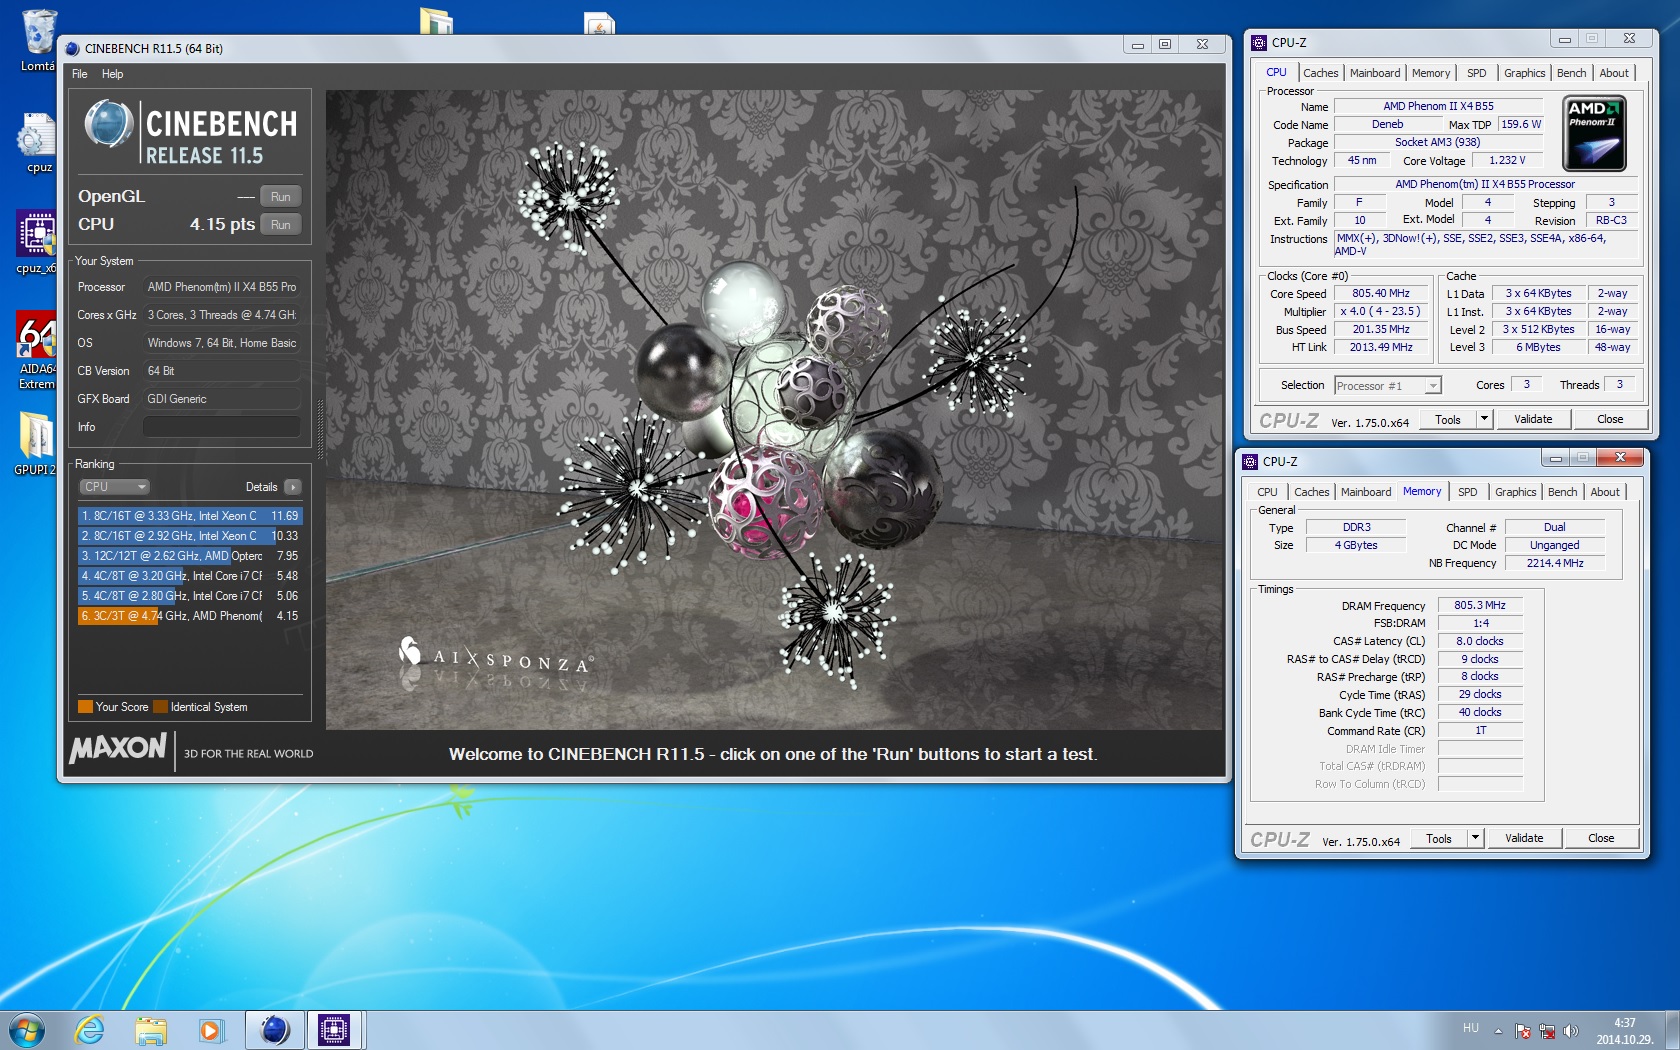Open the Help menu in Cinebench

pyautogui.click(x=113, y=74)
